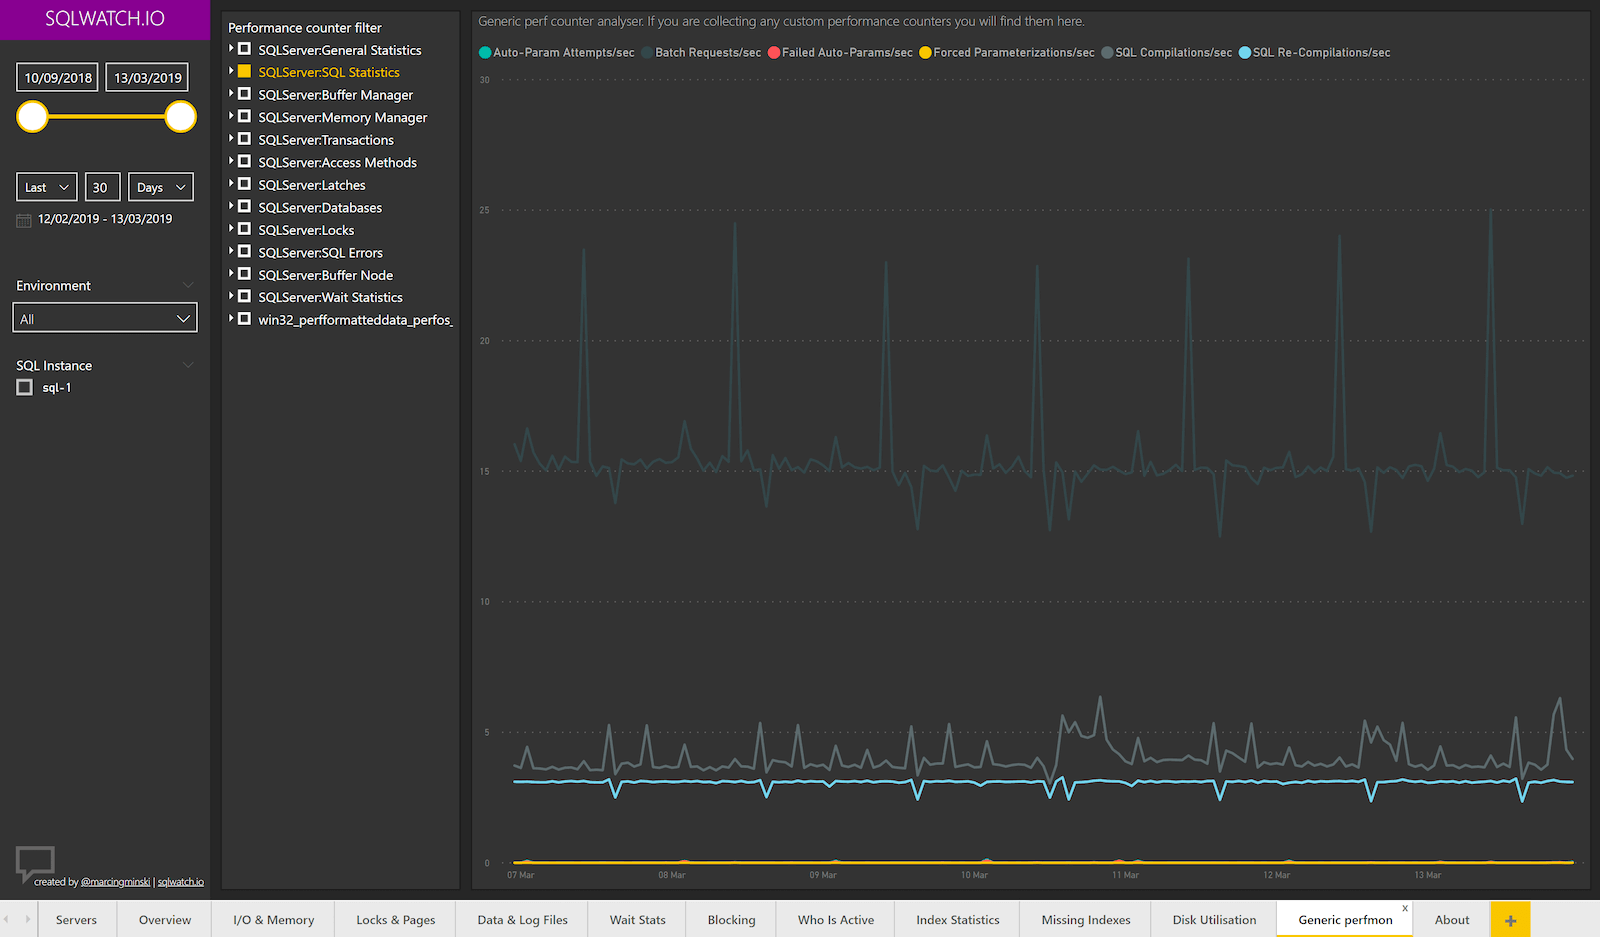
Task: Expand win32_perfformatteddata_perfos tree node
Action: point(231,318)
